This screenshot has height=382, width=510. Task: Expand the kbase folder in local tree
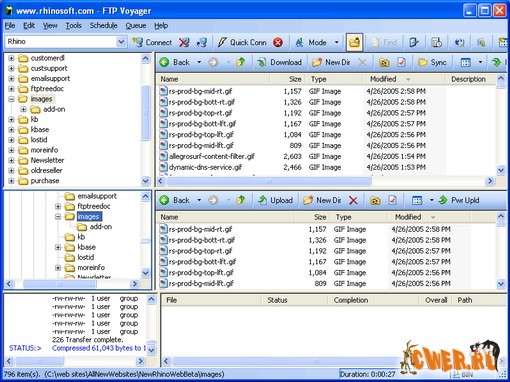click(x=58, y=247)
